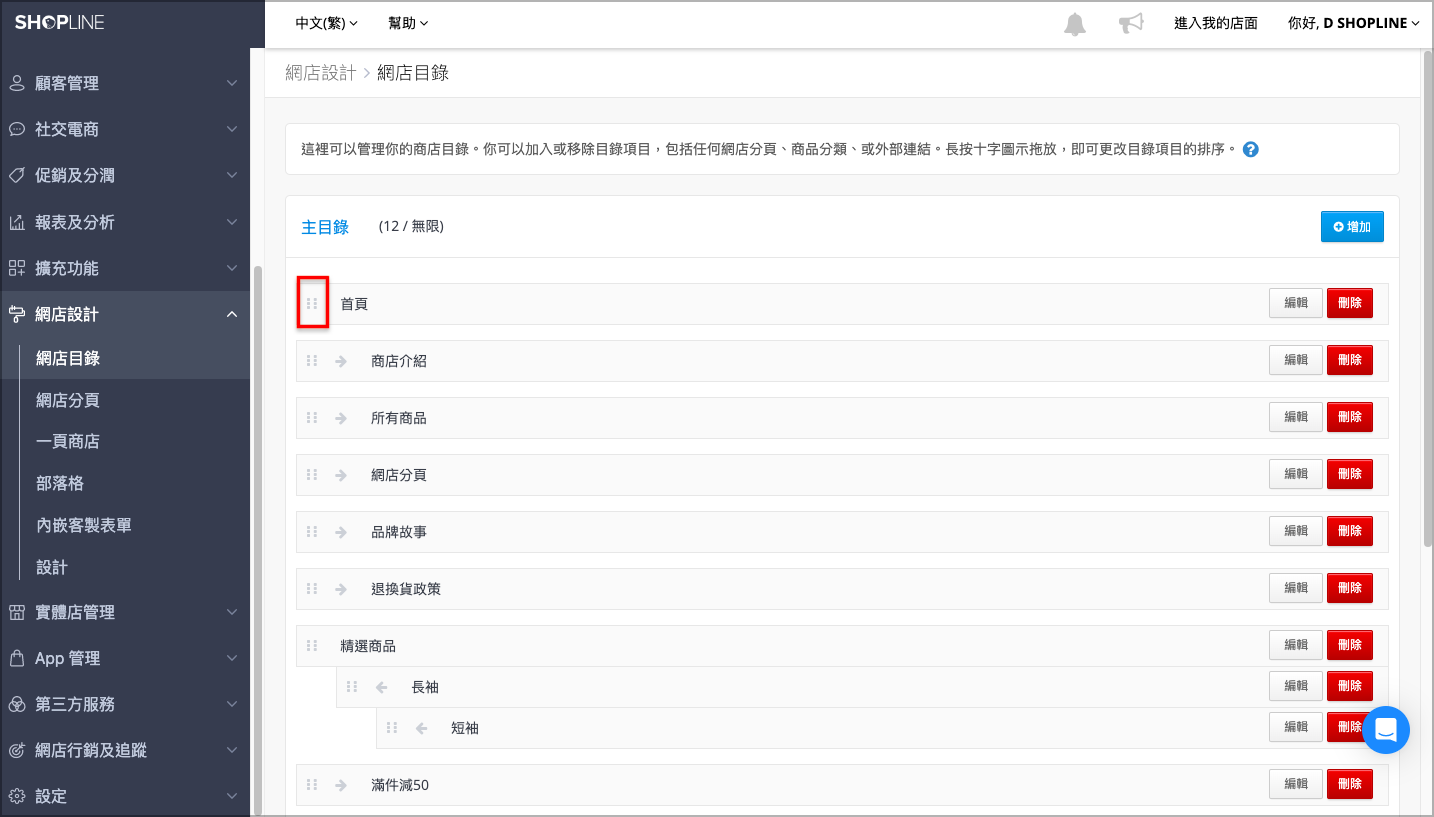The height and width of the screenshot is (817, 1434).
Task: Edit the 品牌故事 menu item
Action: [x=1295, y=531]
